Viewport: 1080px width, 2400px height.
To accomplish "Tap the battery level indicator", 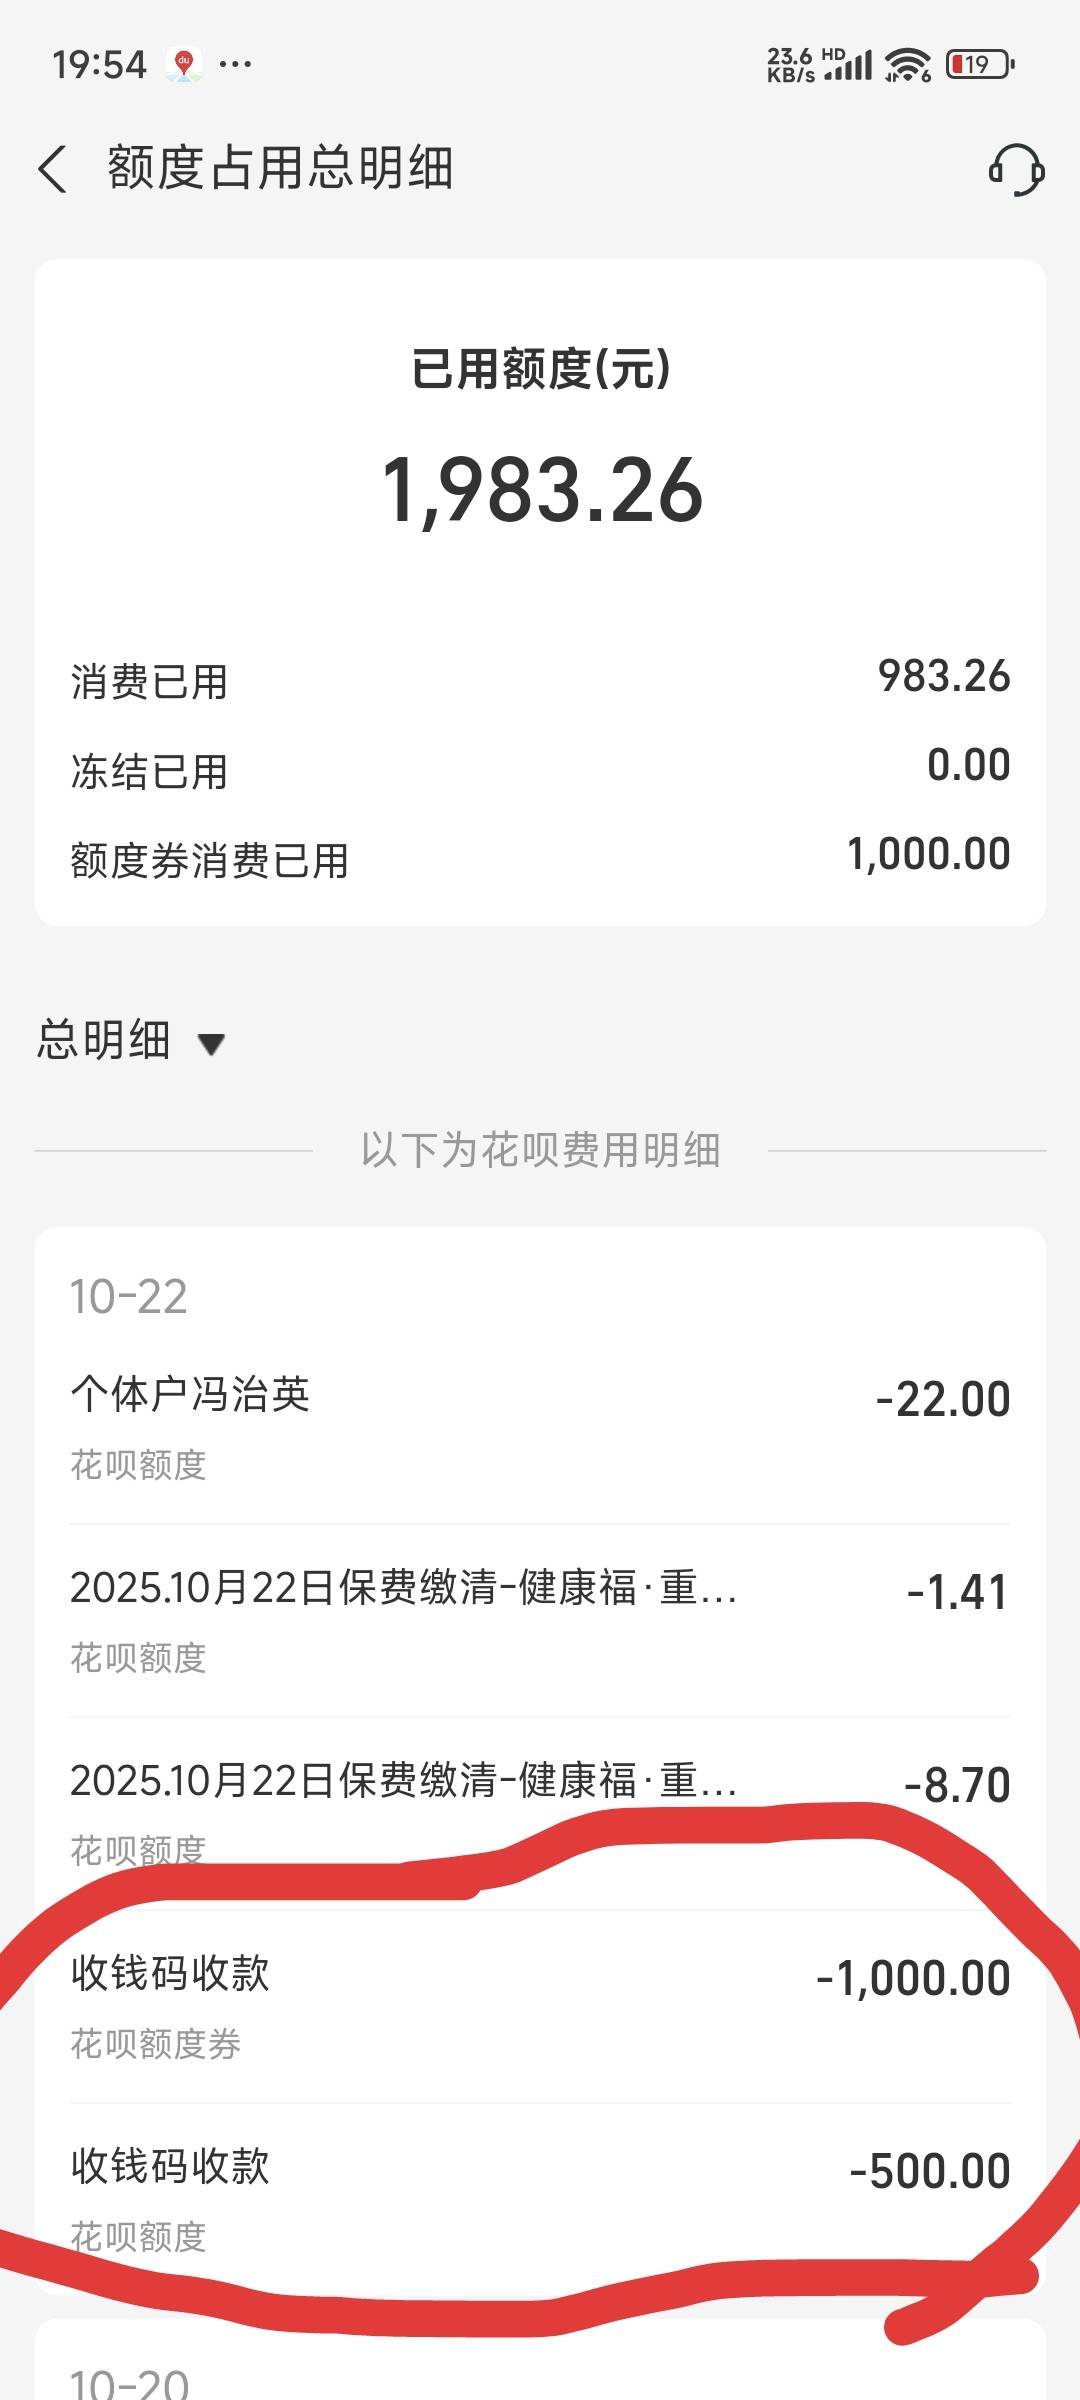I will point(979,65).
